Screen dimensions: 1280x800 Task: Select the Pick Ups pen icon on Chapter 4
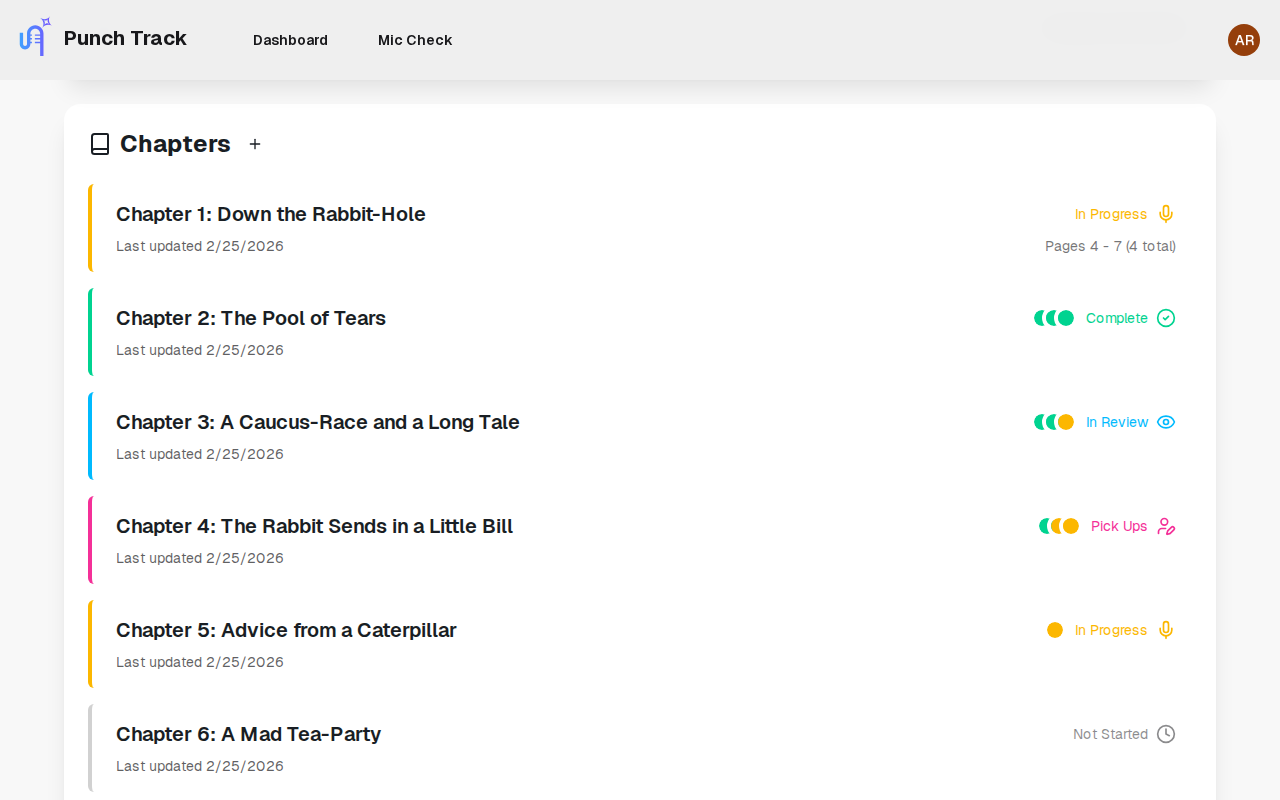click(x=1166, y=526)
